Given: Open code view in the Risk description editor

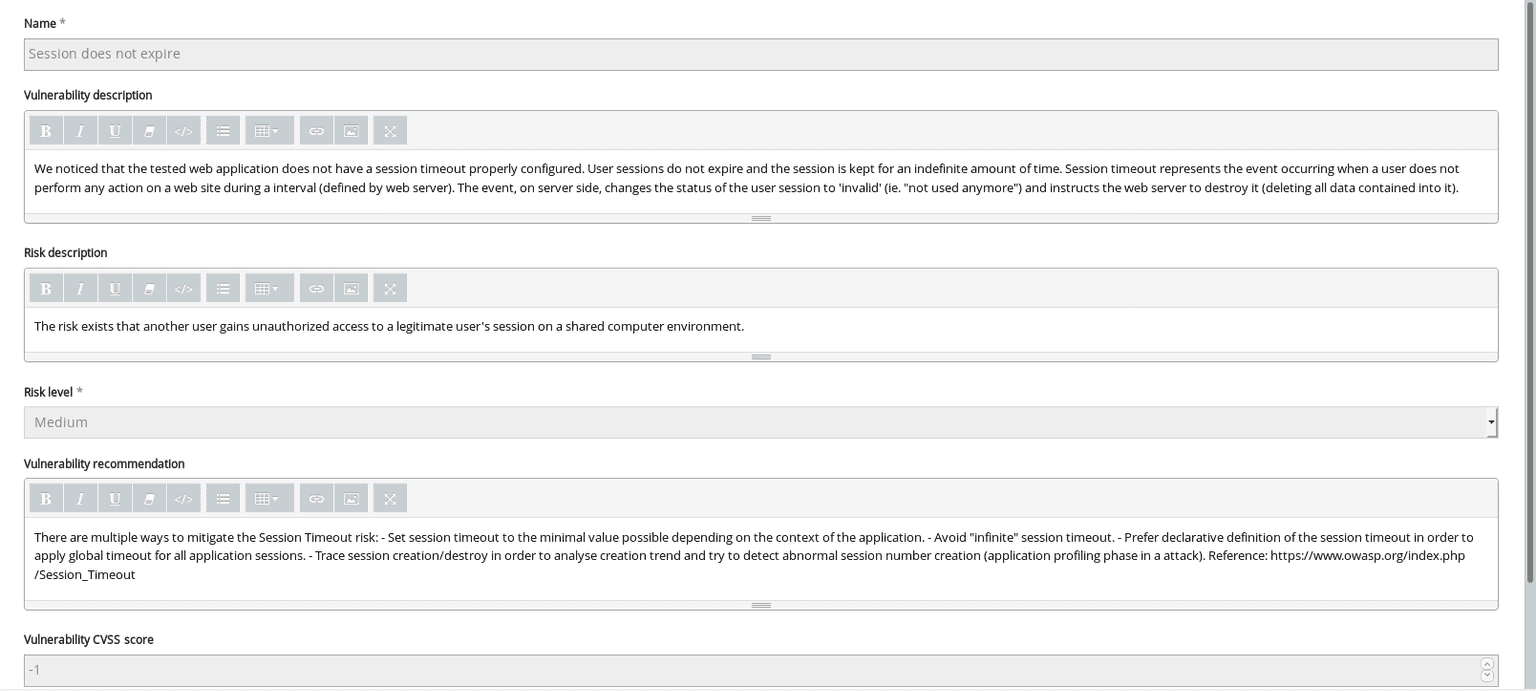Looking at the screenshot, I should (x=184, y=288).
